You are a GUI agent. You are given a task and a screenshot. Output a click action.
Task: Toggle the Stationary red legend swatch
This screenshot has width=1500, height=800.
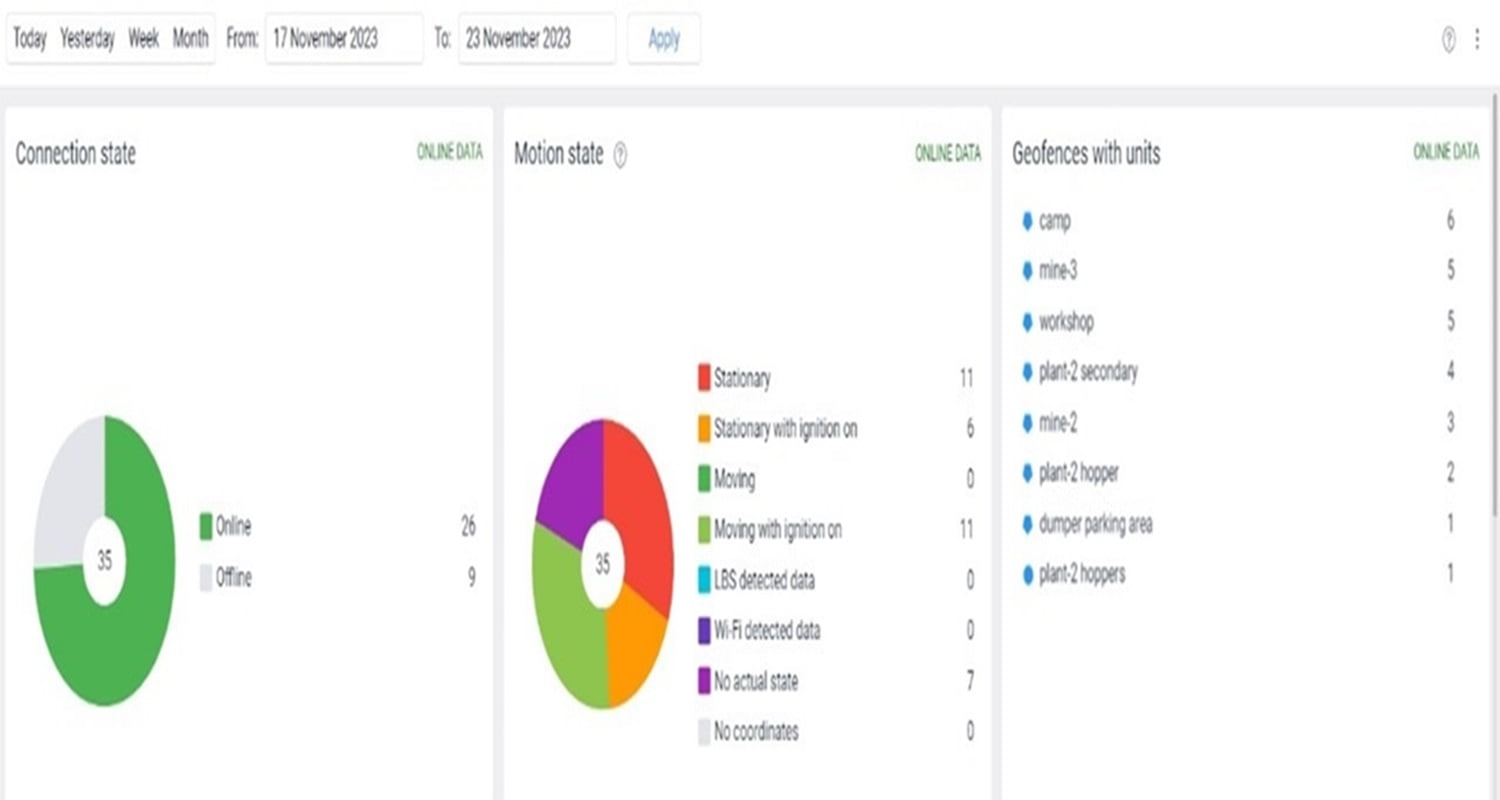pyautogui.click(x=704, y=379)
